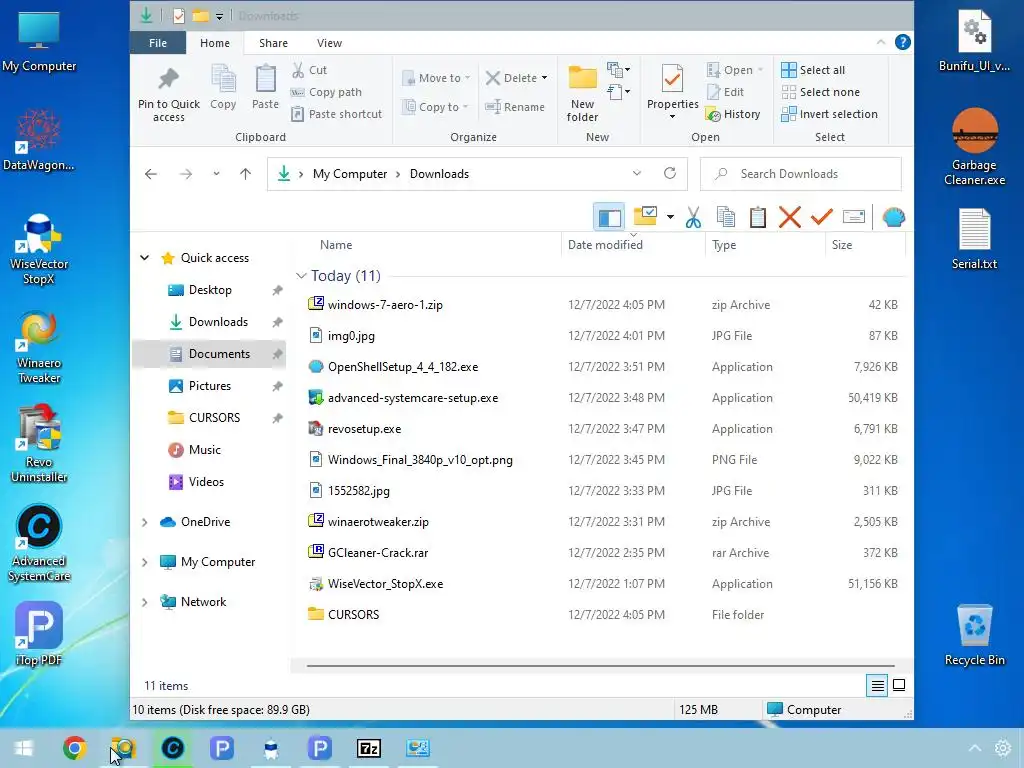Click the clipboard paste toolbar icon
Screen dimensions: 1024x768
pyautogui.click(x=758, y=217)
